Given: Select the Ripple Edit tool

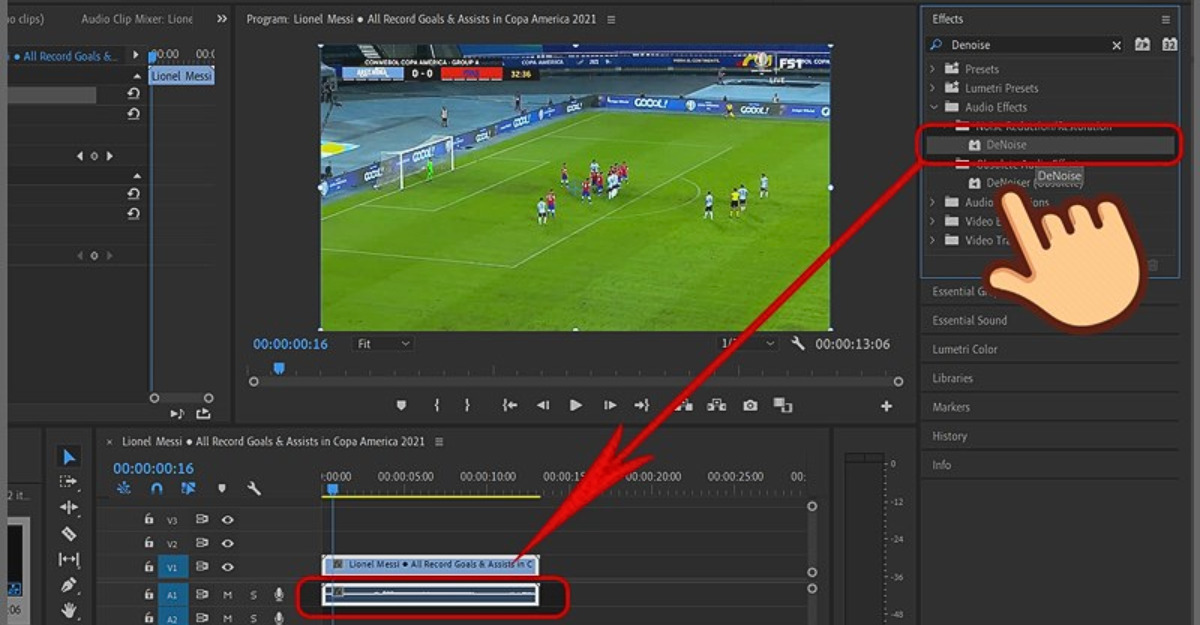Looking at the screenshot, I should pos(68,508).
